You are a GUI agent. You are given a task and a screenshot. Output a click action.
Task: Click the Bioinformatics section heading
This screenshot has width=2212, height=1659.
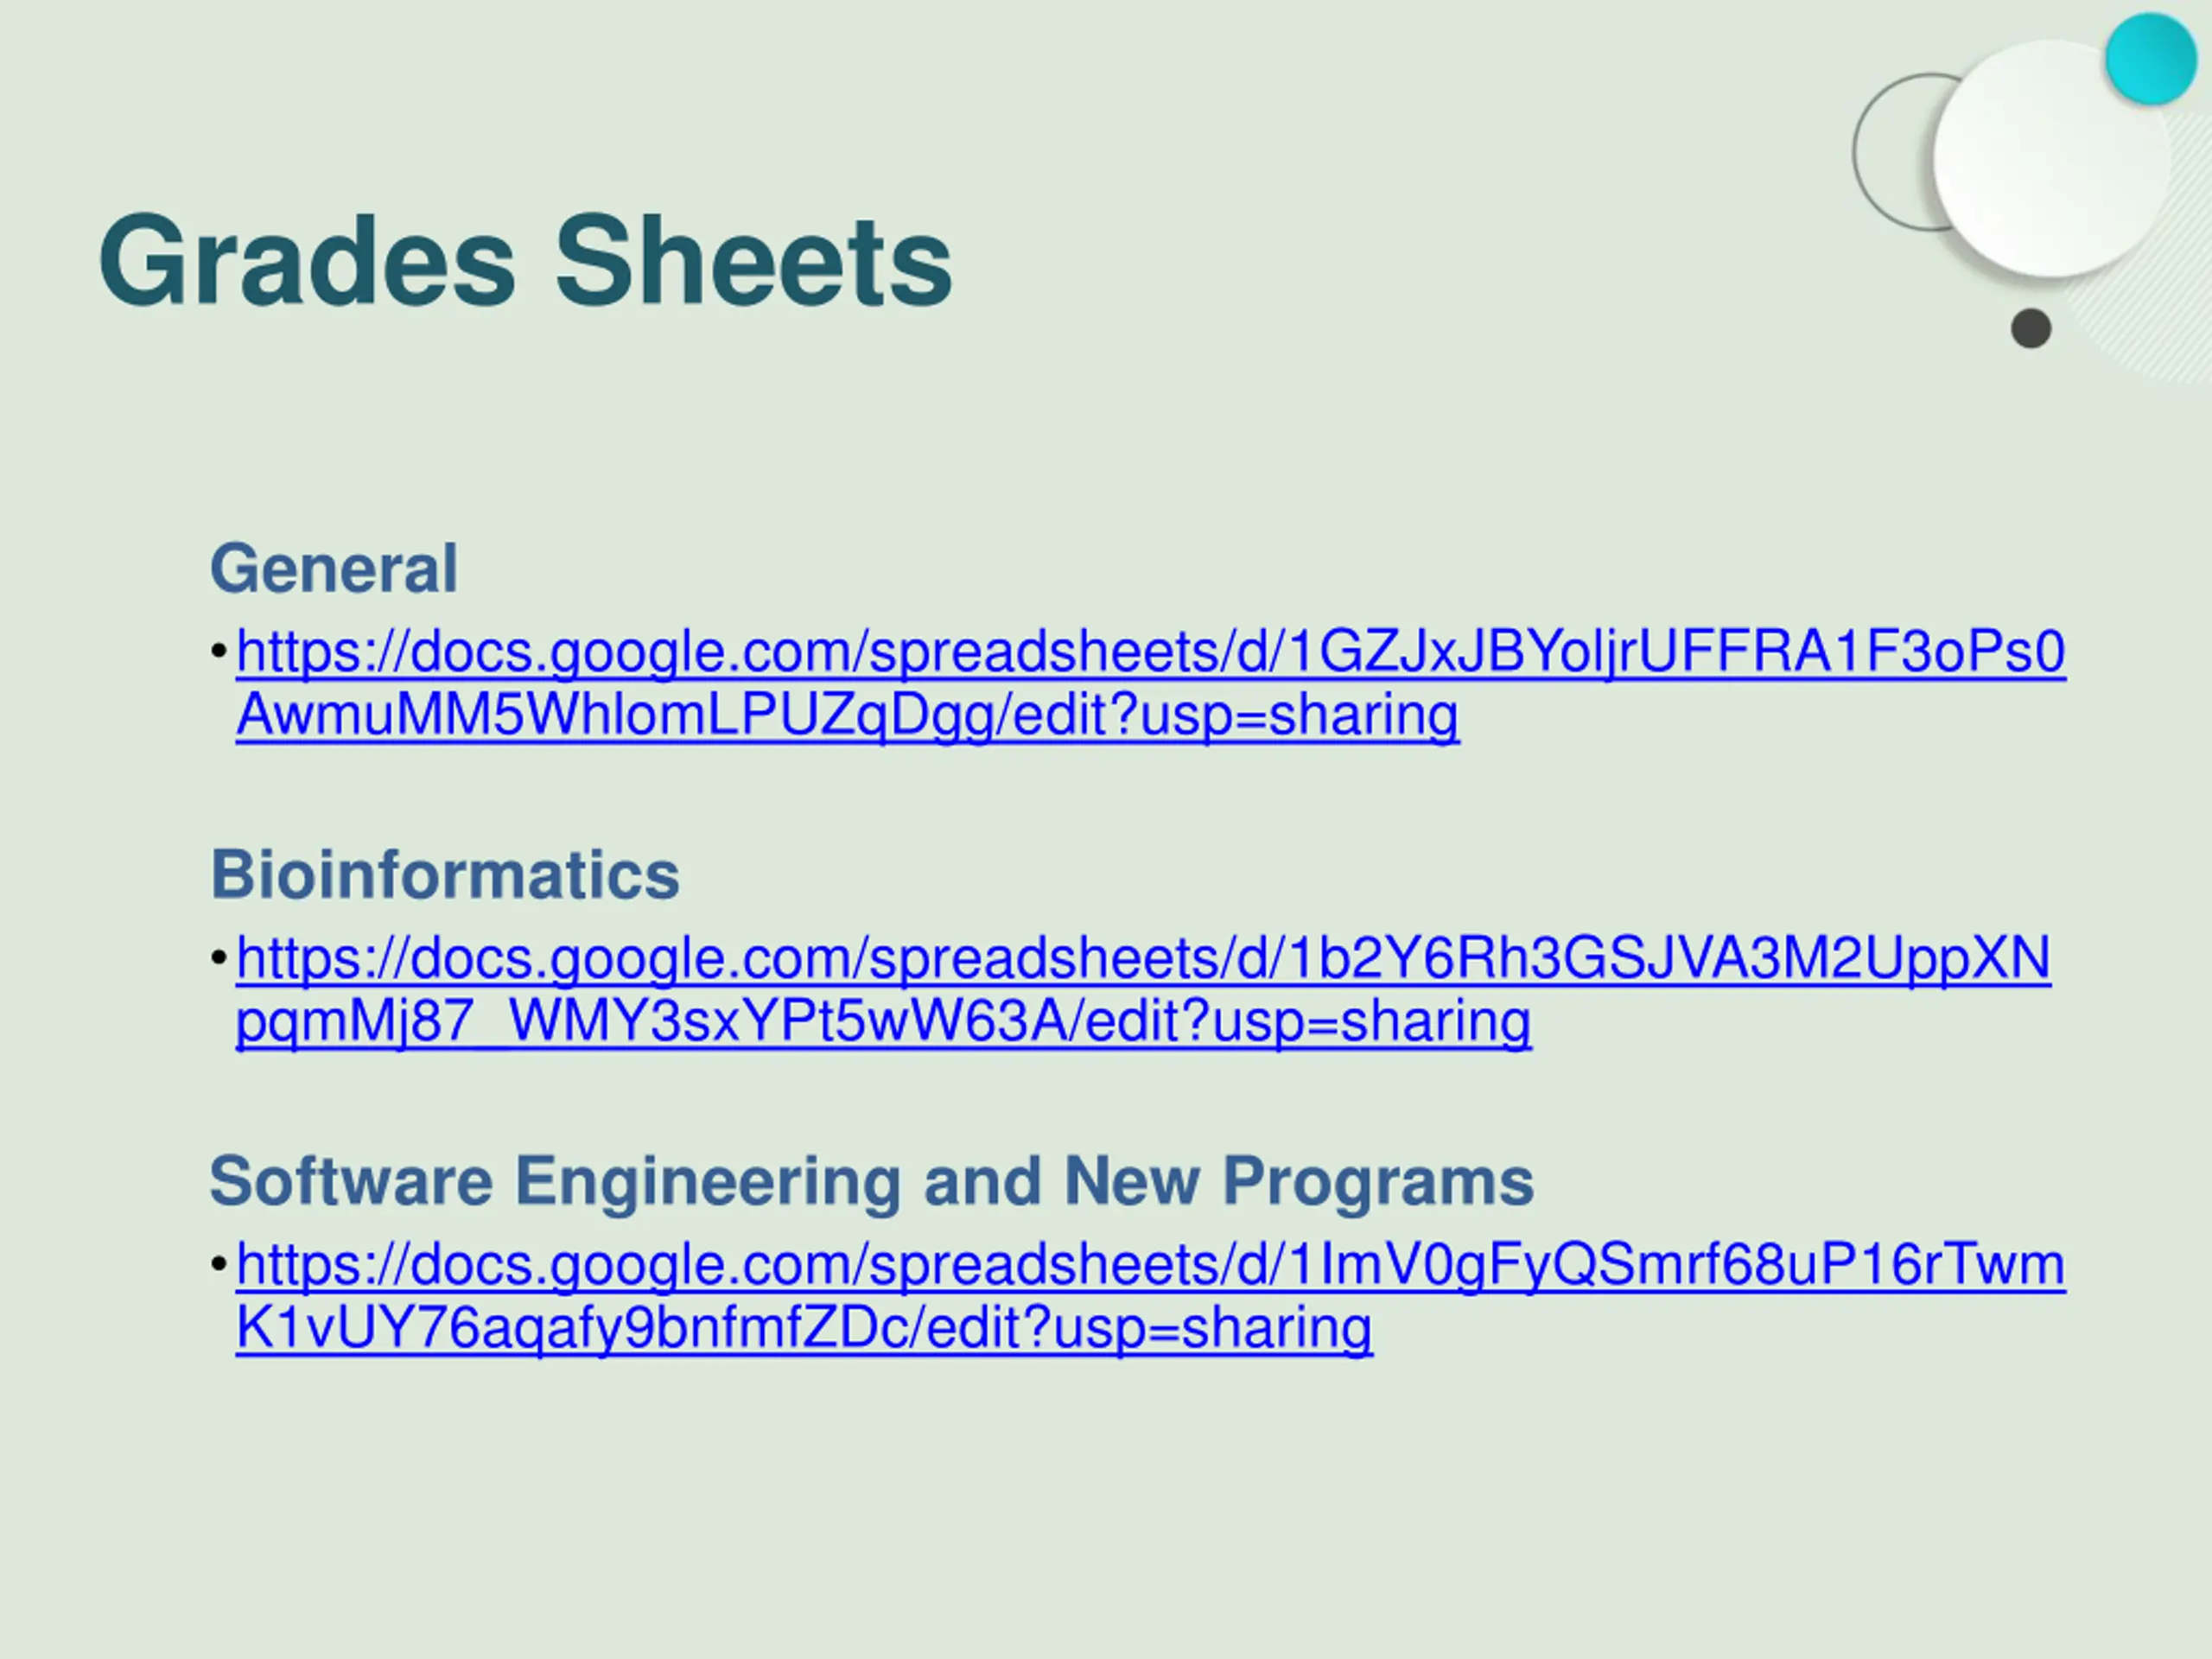point(445,874)
